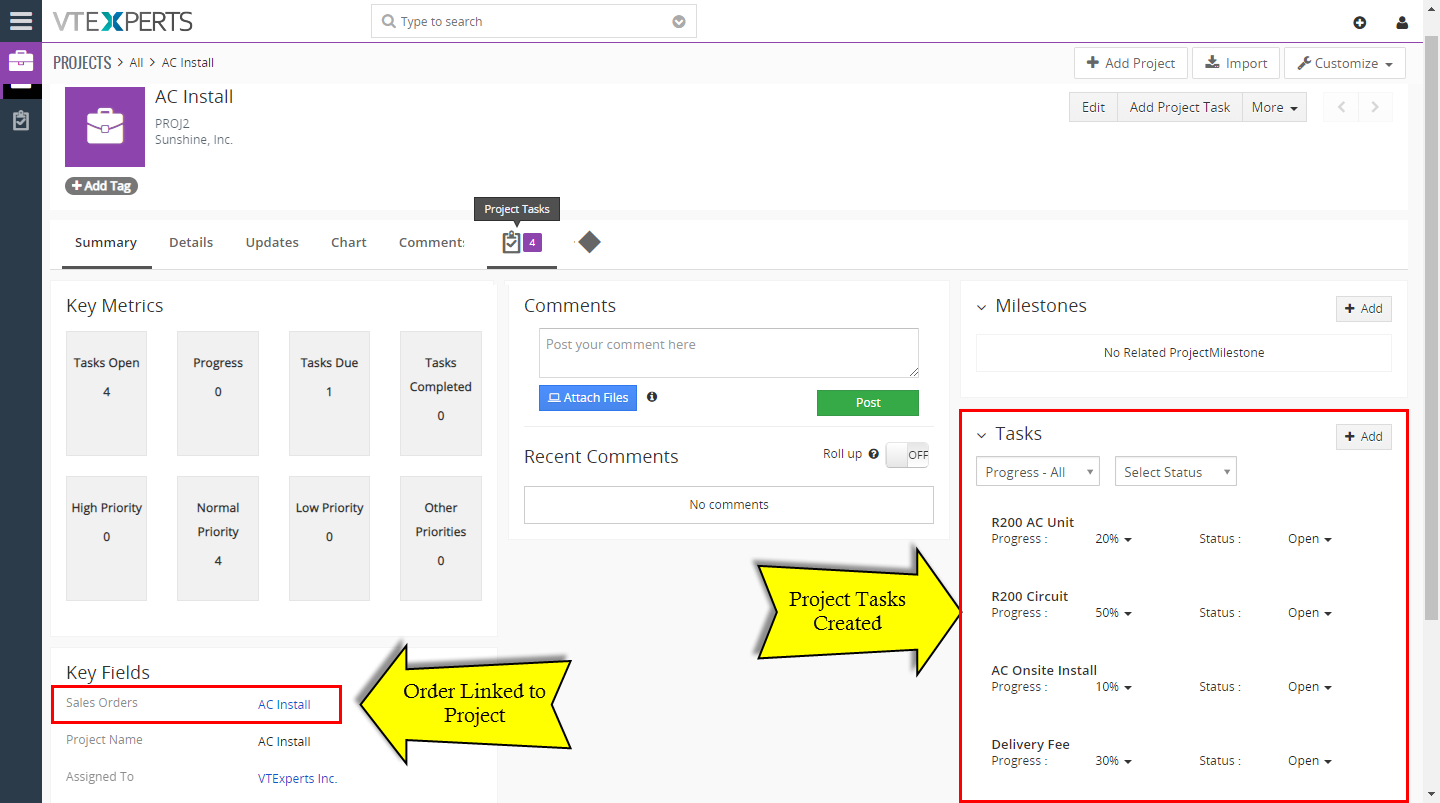Change R200 AC Unit progress 20%

(1113, 539)
